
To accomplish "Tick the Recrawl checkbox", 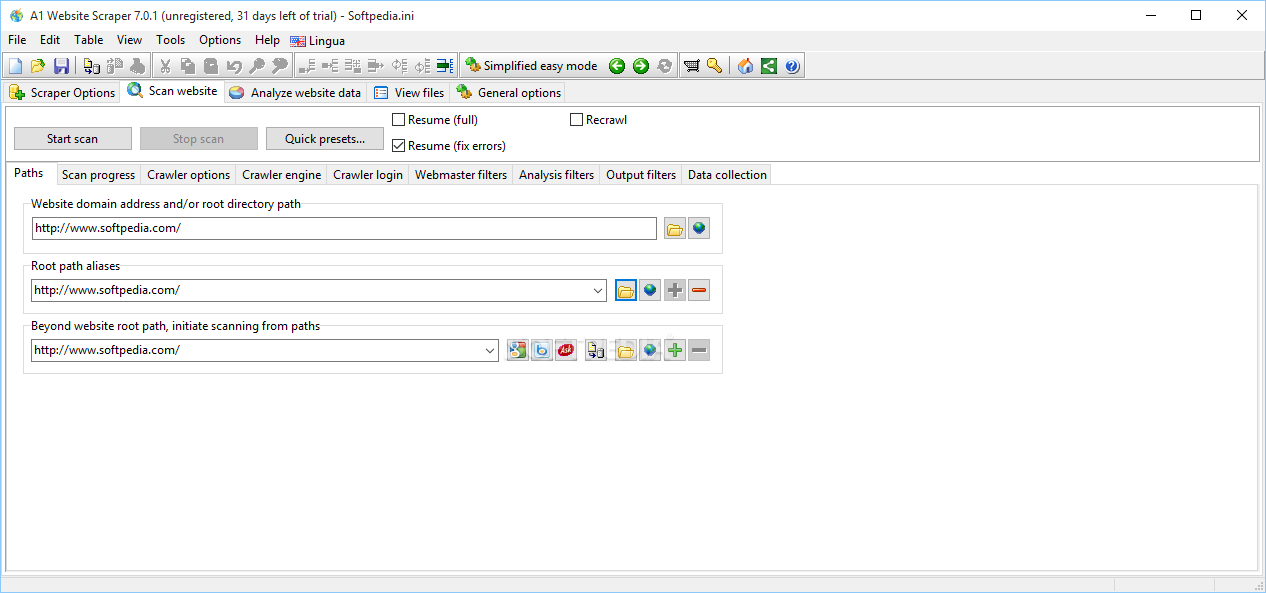I will click(576, 120).
